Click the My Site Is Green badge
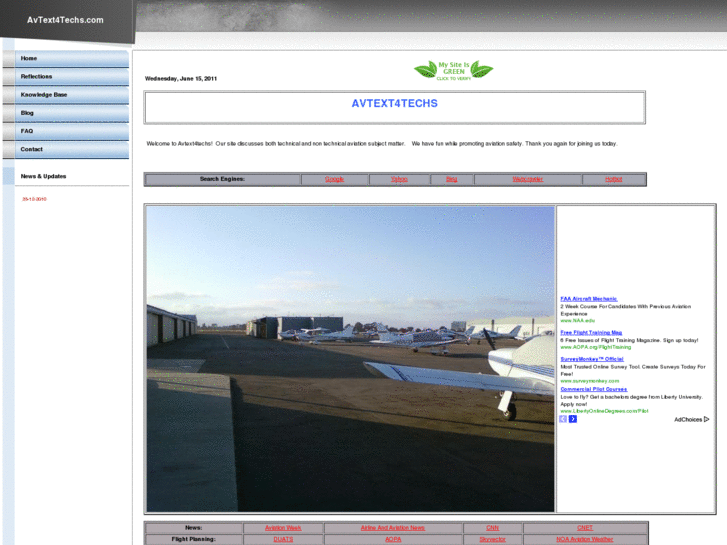The height and width of the screenshot is (545, 727). [453, 70]
